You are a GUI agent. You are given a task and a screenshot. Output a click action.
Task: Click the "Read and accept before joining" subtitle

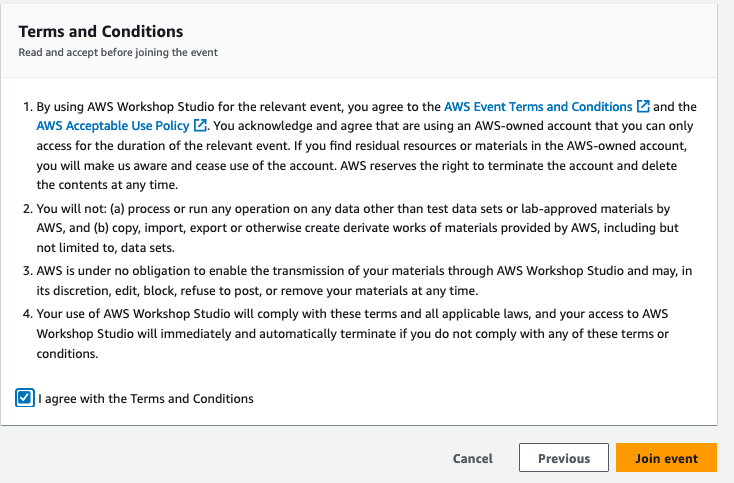pyautogui.click(x=118, y=52)
